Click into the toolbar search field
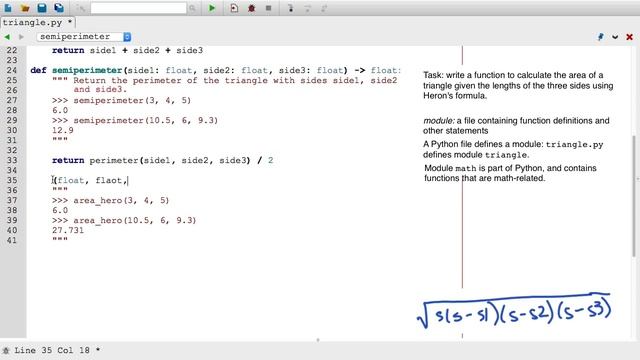 (x=138, y=8)
